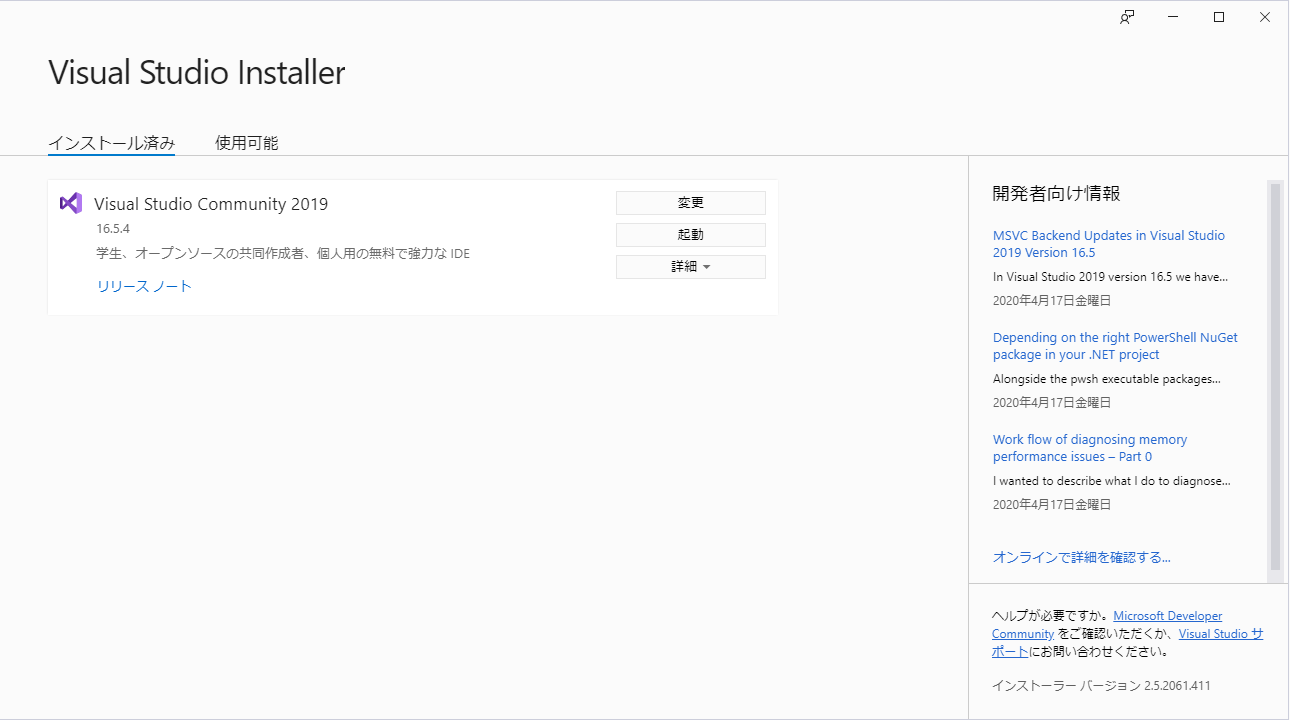Launch Visual Studio with the 起動 button

click(x=691, y=235)
